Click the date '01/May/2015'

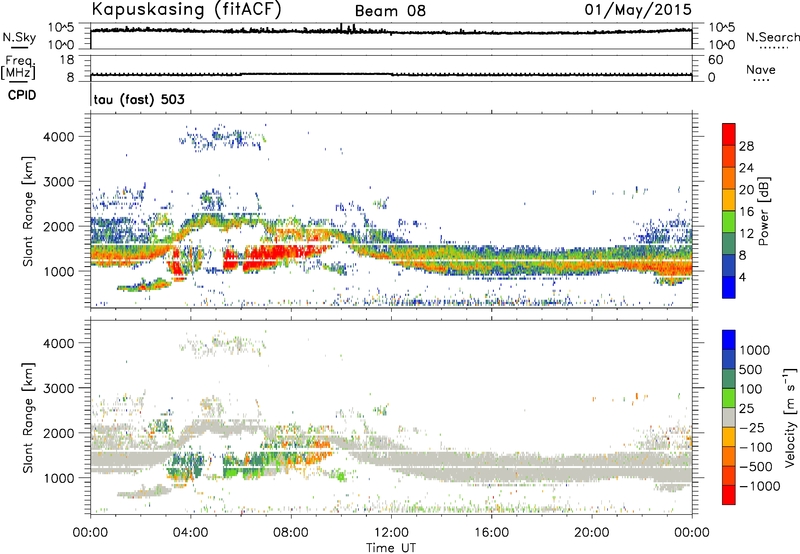click(x=638, y=9)
